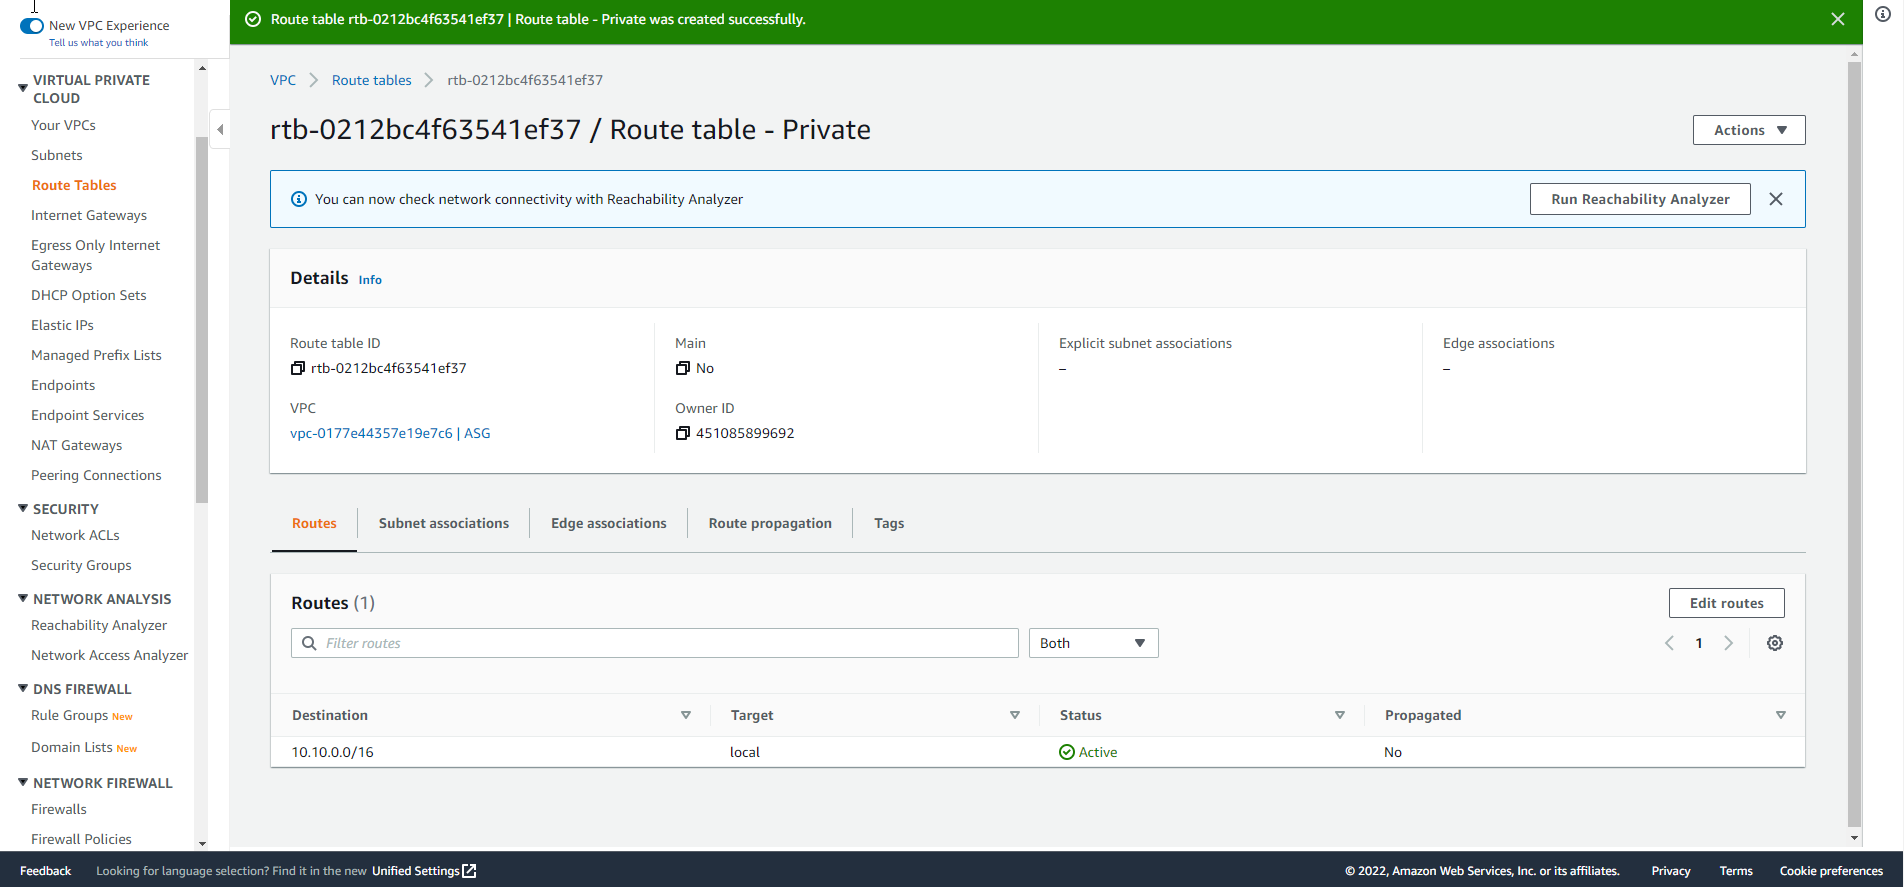Open the Route tables breadcrumb link
Viewport: 1904px width, 887px height.
371,80
